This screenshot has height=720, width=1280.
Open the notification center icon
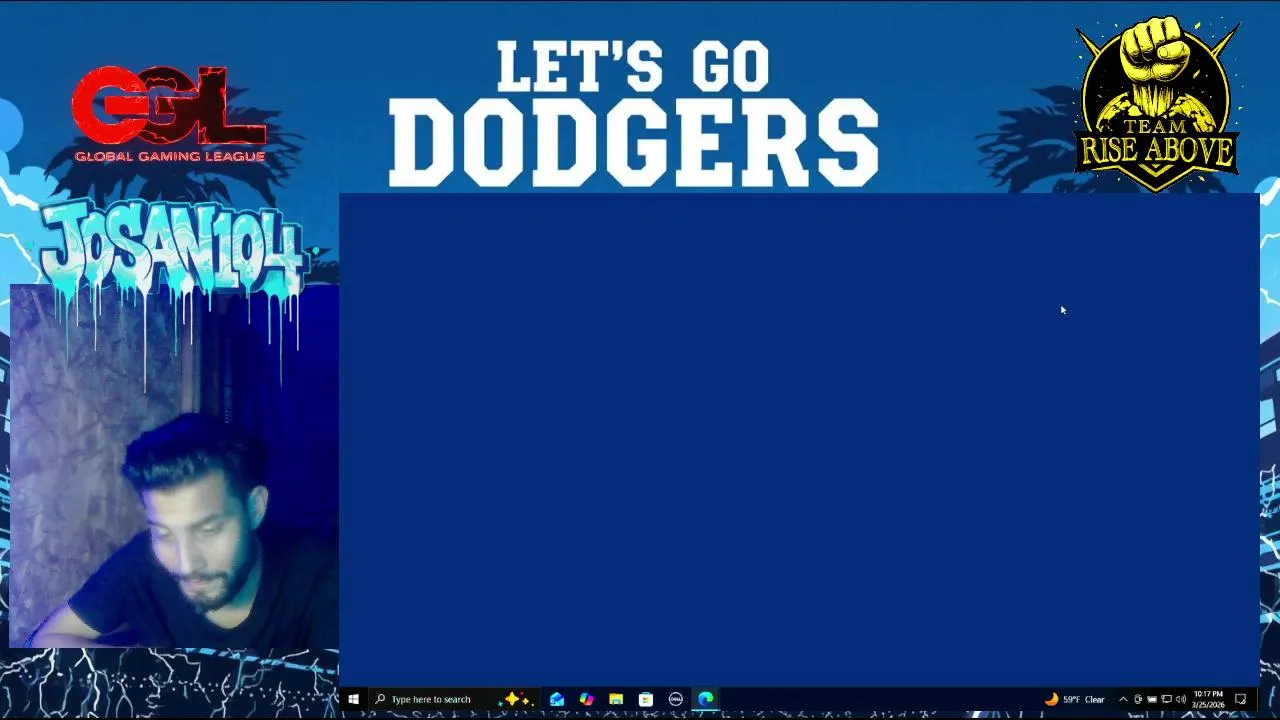(x=1241, y=699)
